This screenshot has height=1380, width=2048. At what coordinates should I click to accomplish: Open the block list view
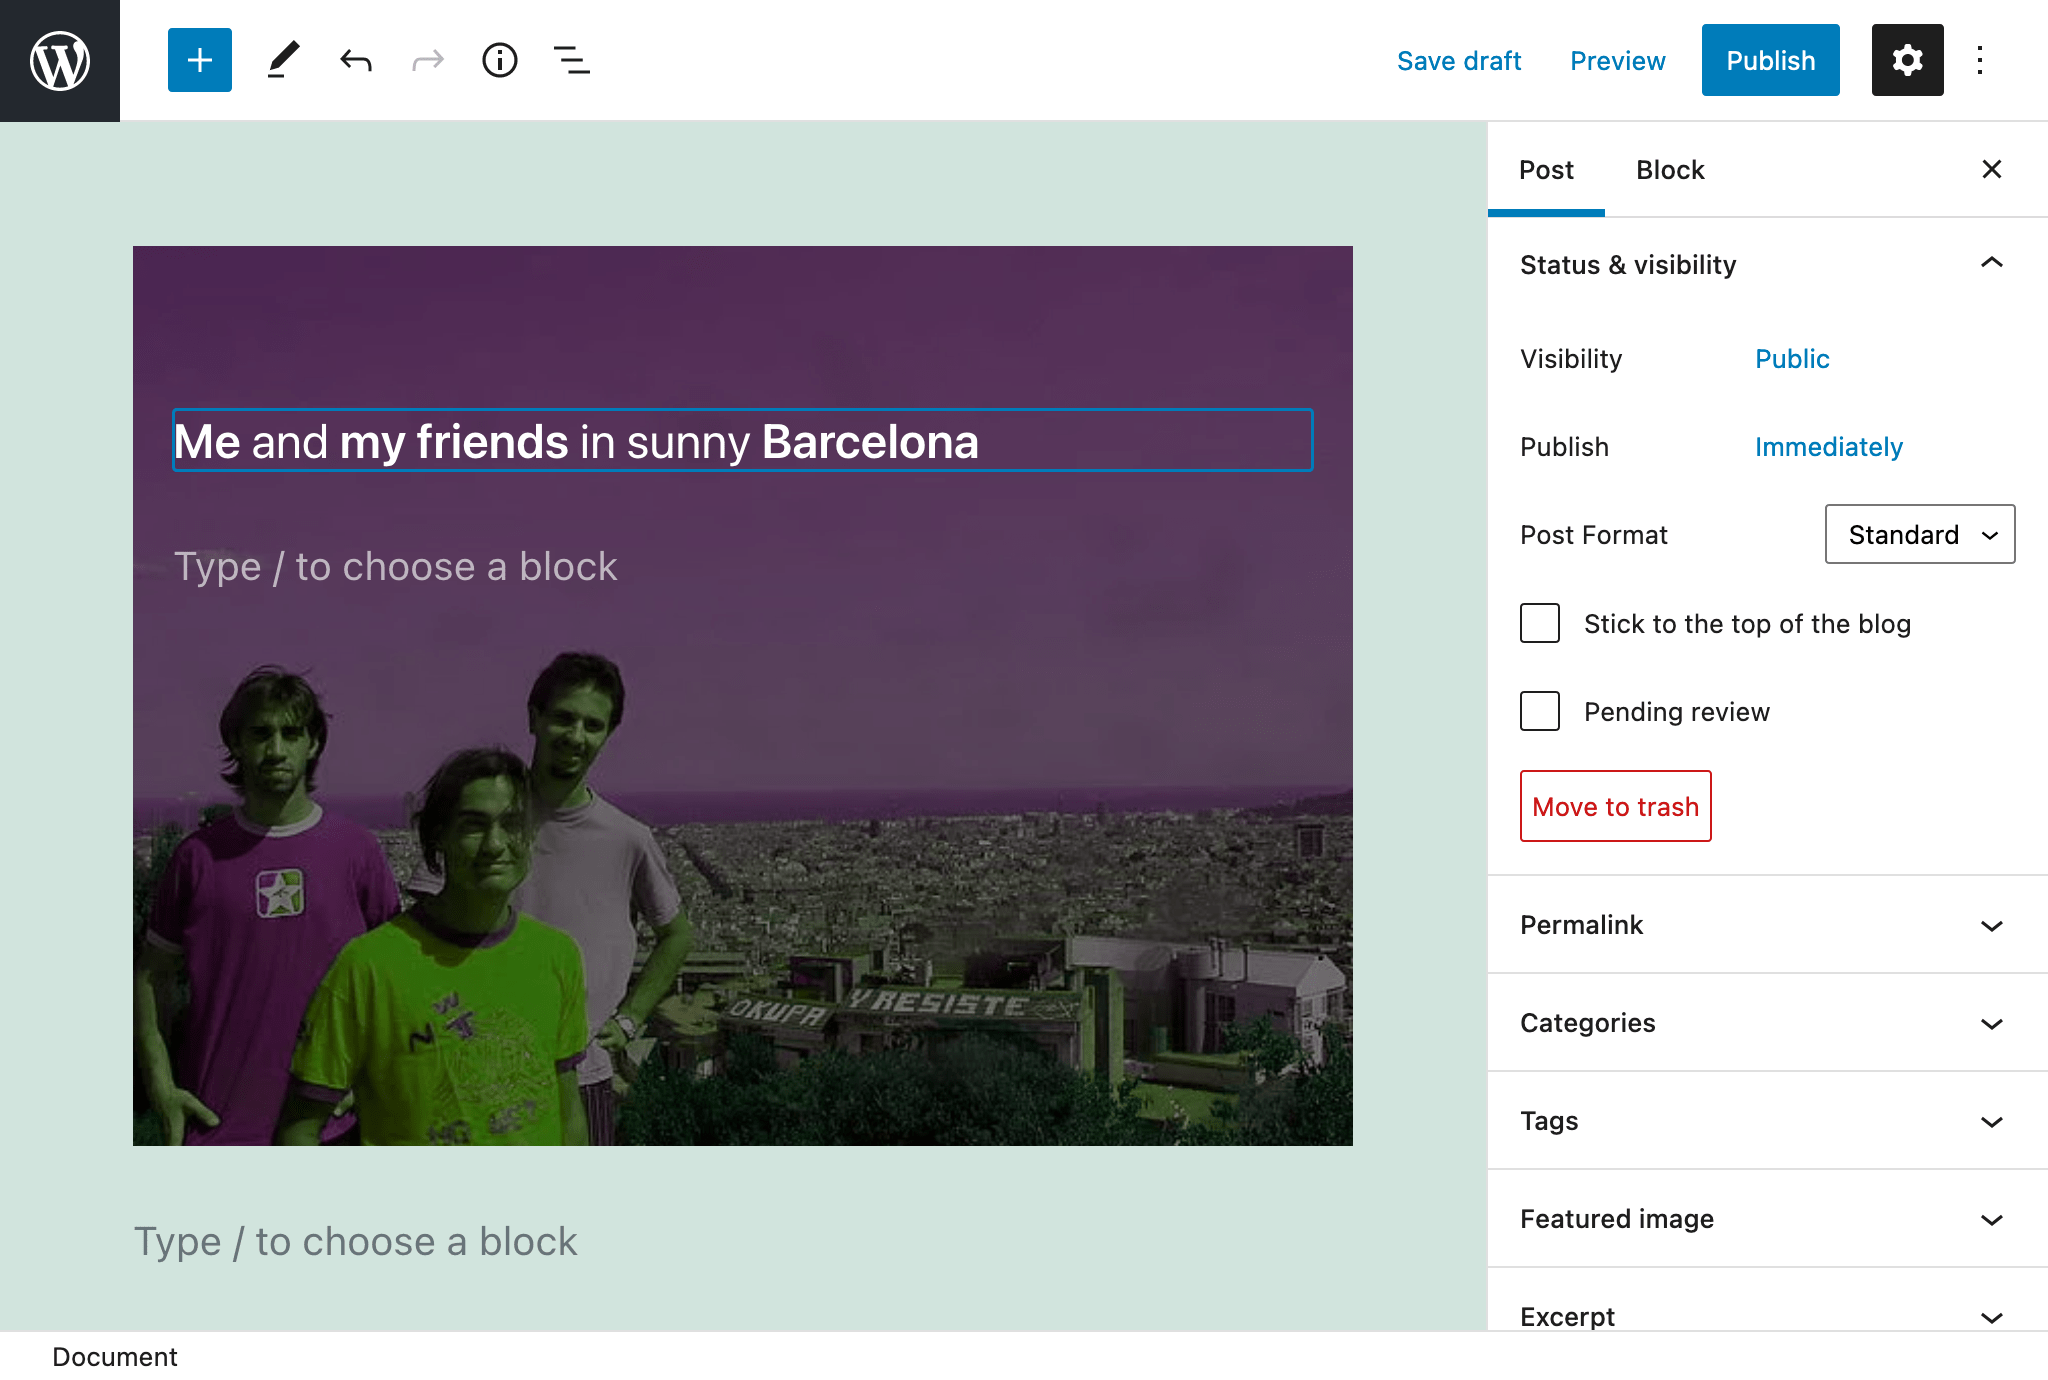pyautogui.click(x=571, y=60)
